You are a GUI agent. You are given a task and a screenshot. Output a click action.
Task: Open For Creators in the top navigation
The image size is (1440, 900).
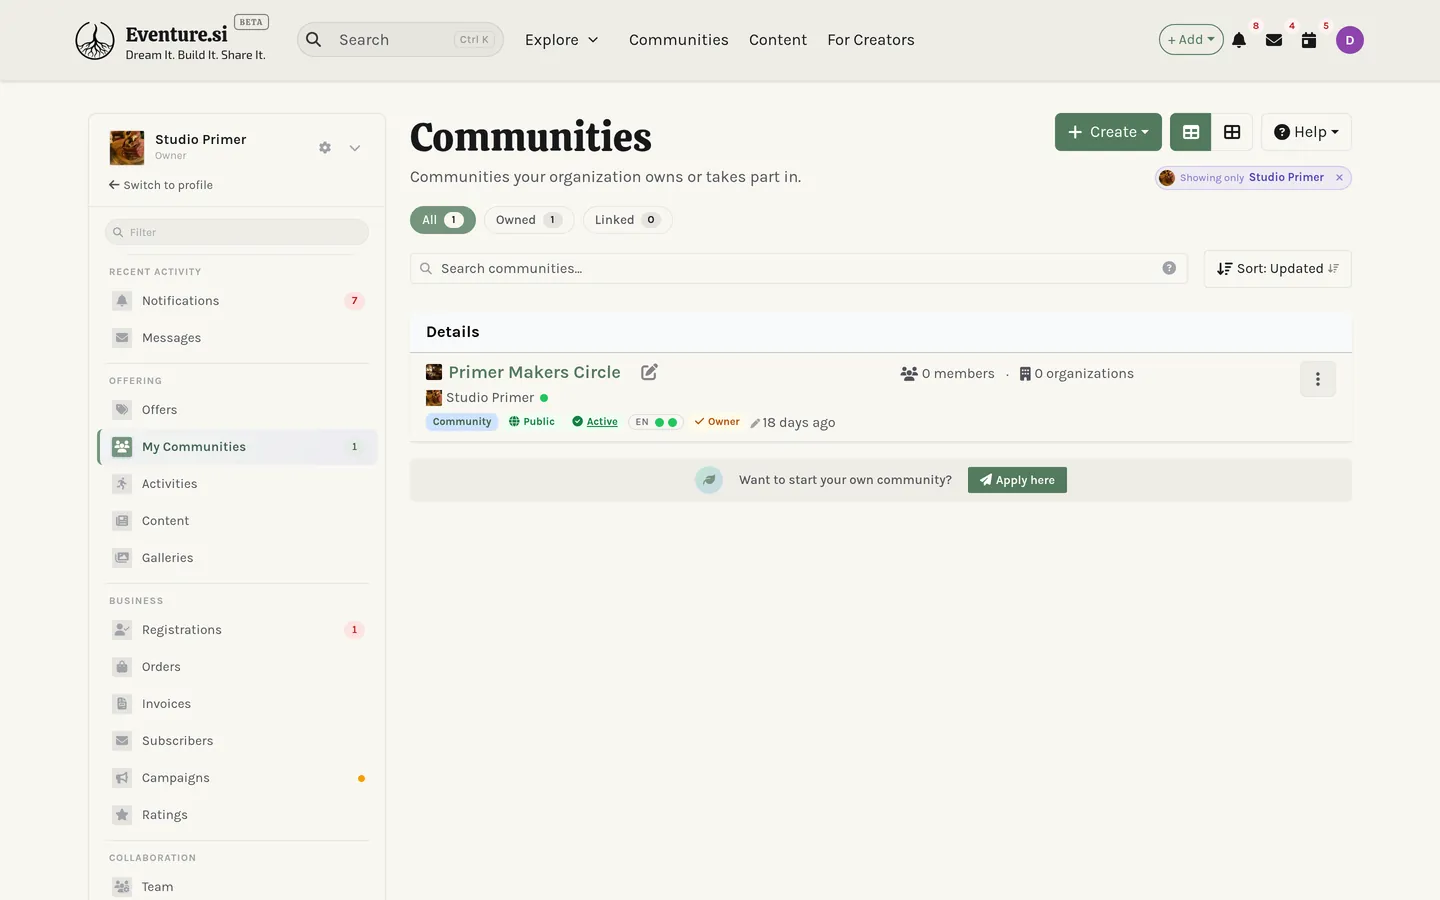click(871, 40)
